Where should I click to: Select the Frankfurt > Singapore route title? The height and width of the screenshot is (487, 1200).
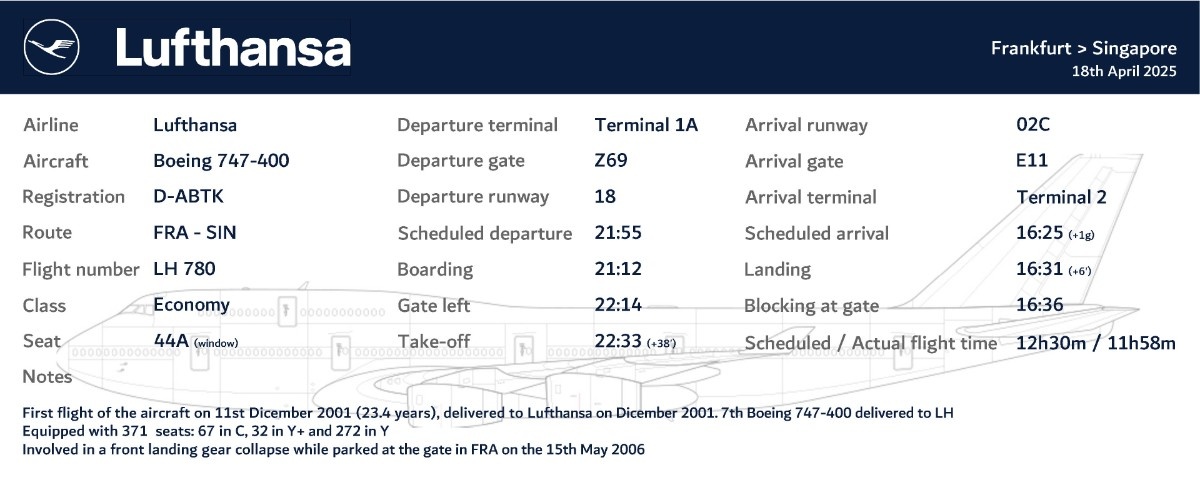point(1083,48)
